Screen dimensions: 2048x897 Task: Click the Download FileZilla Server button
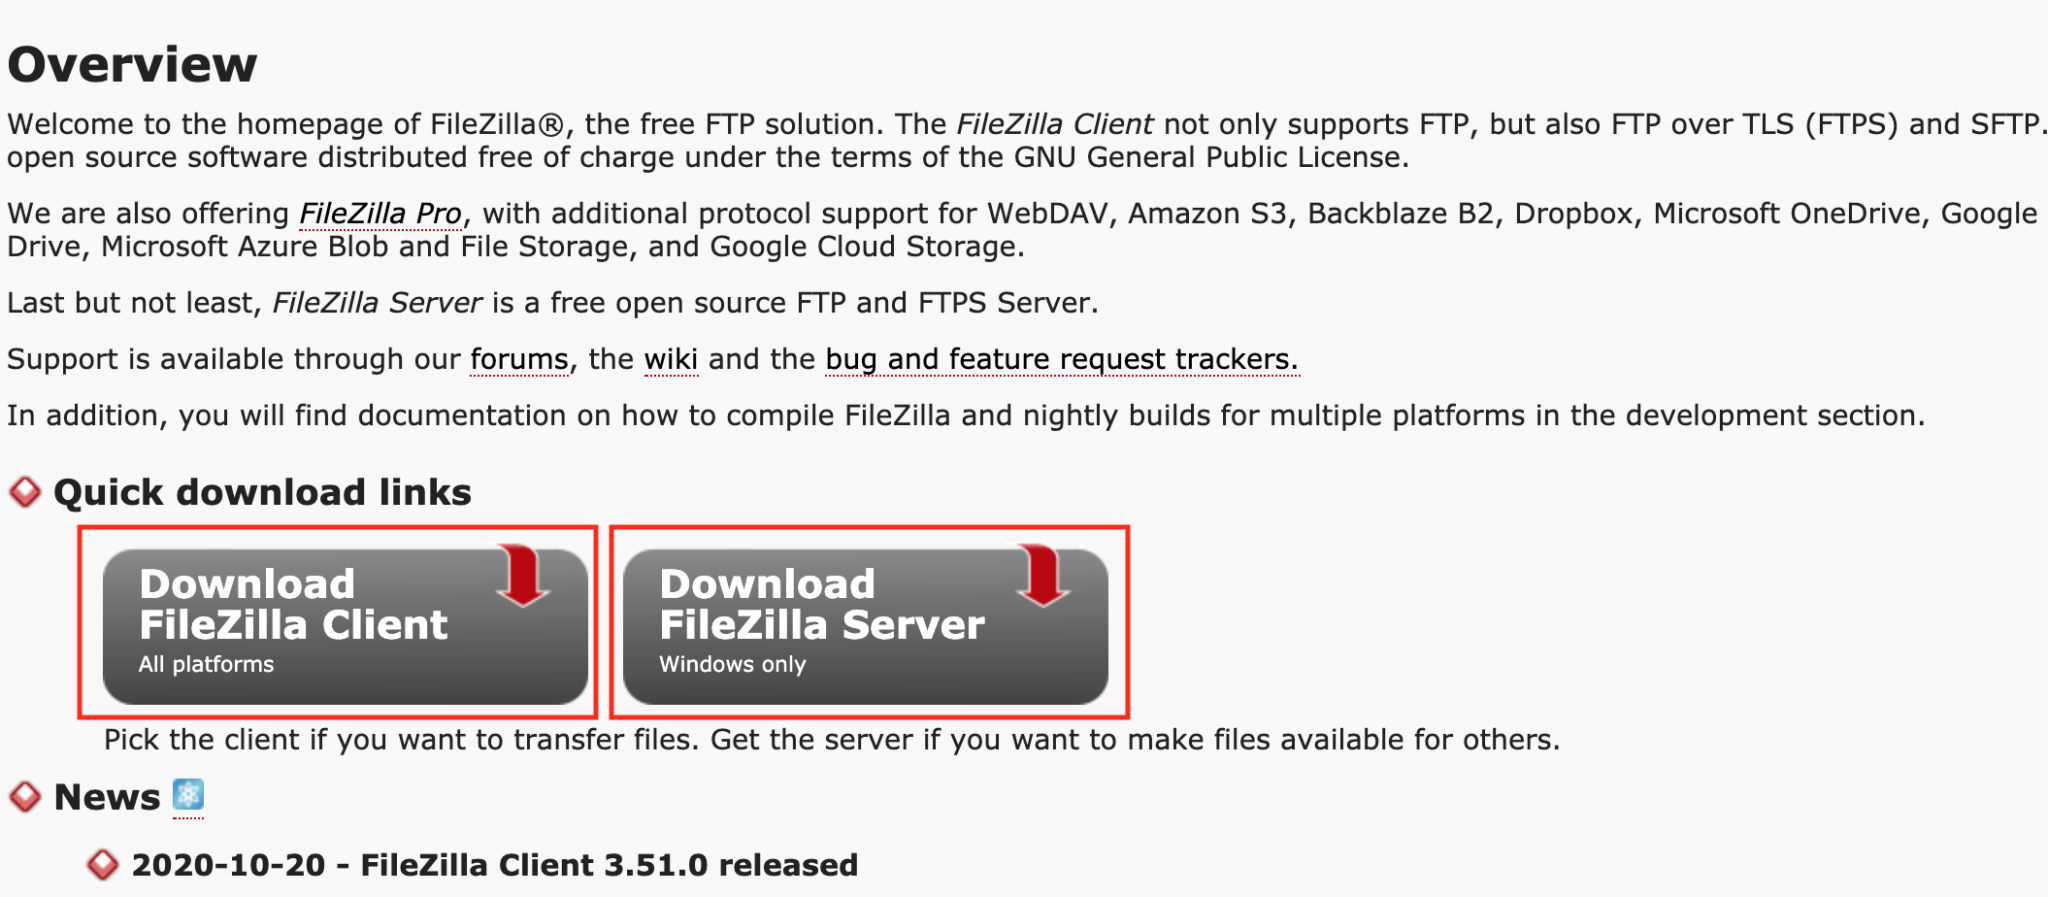point(865,626)
